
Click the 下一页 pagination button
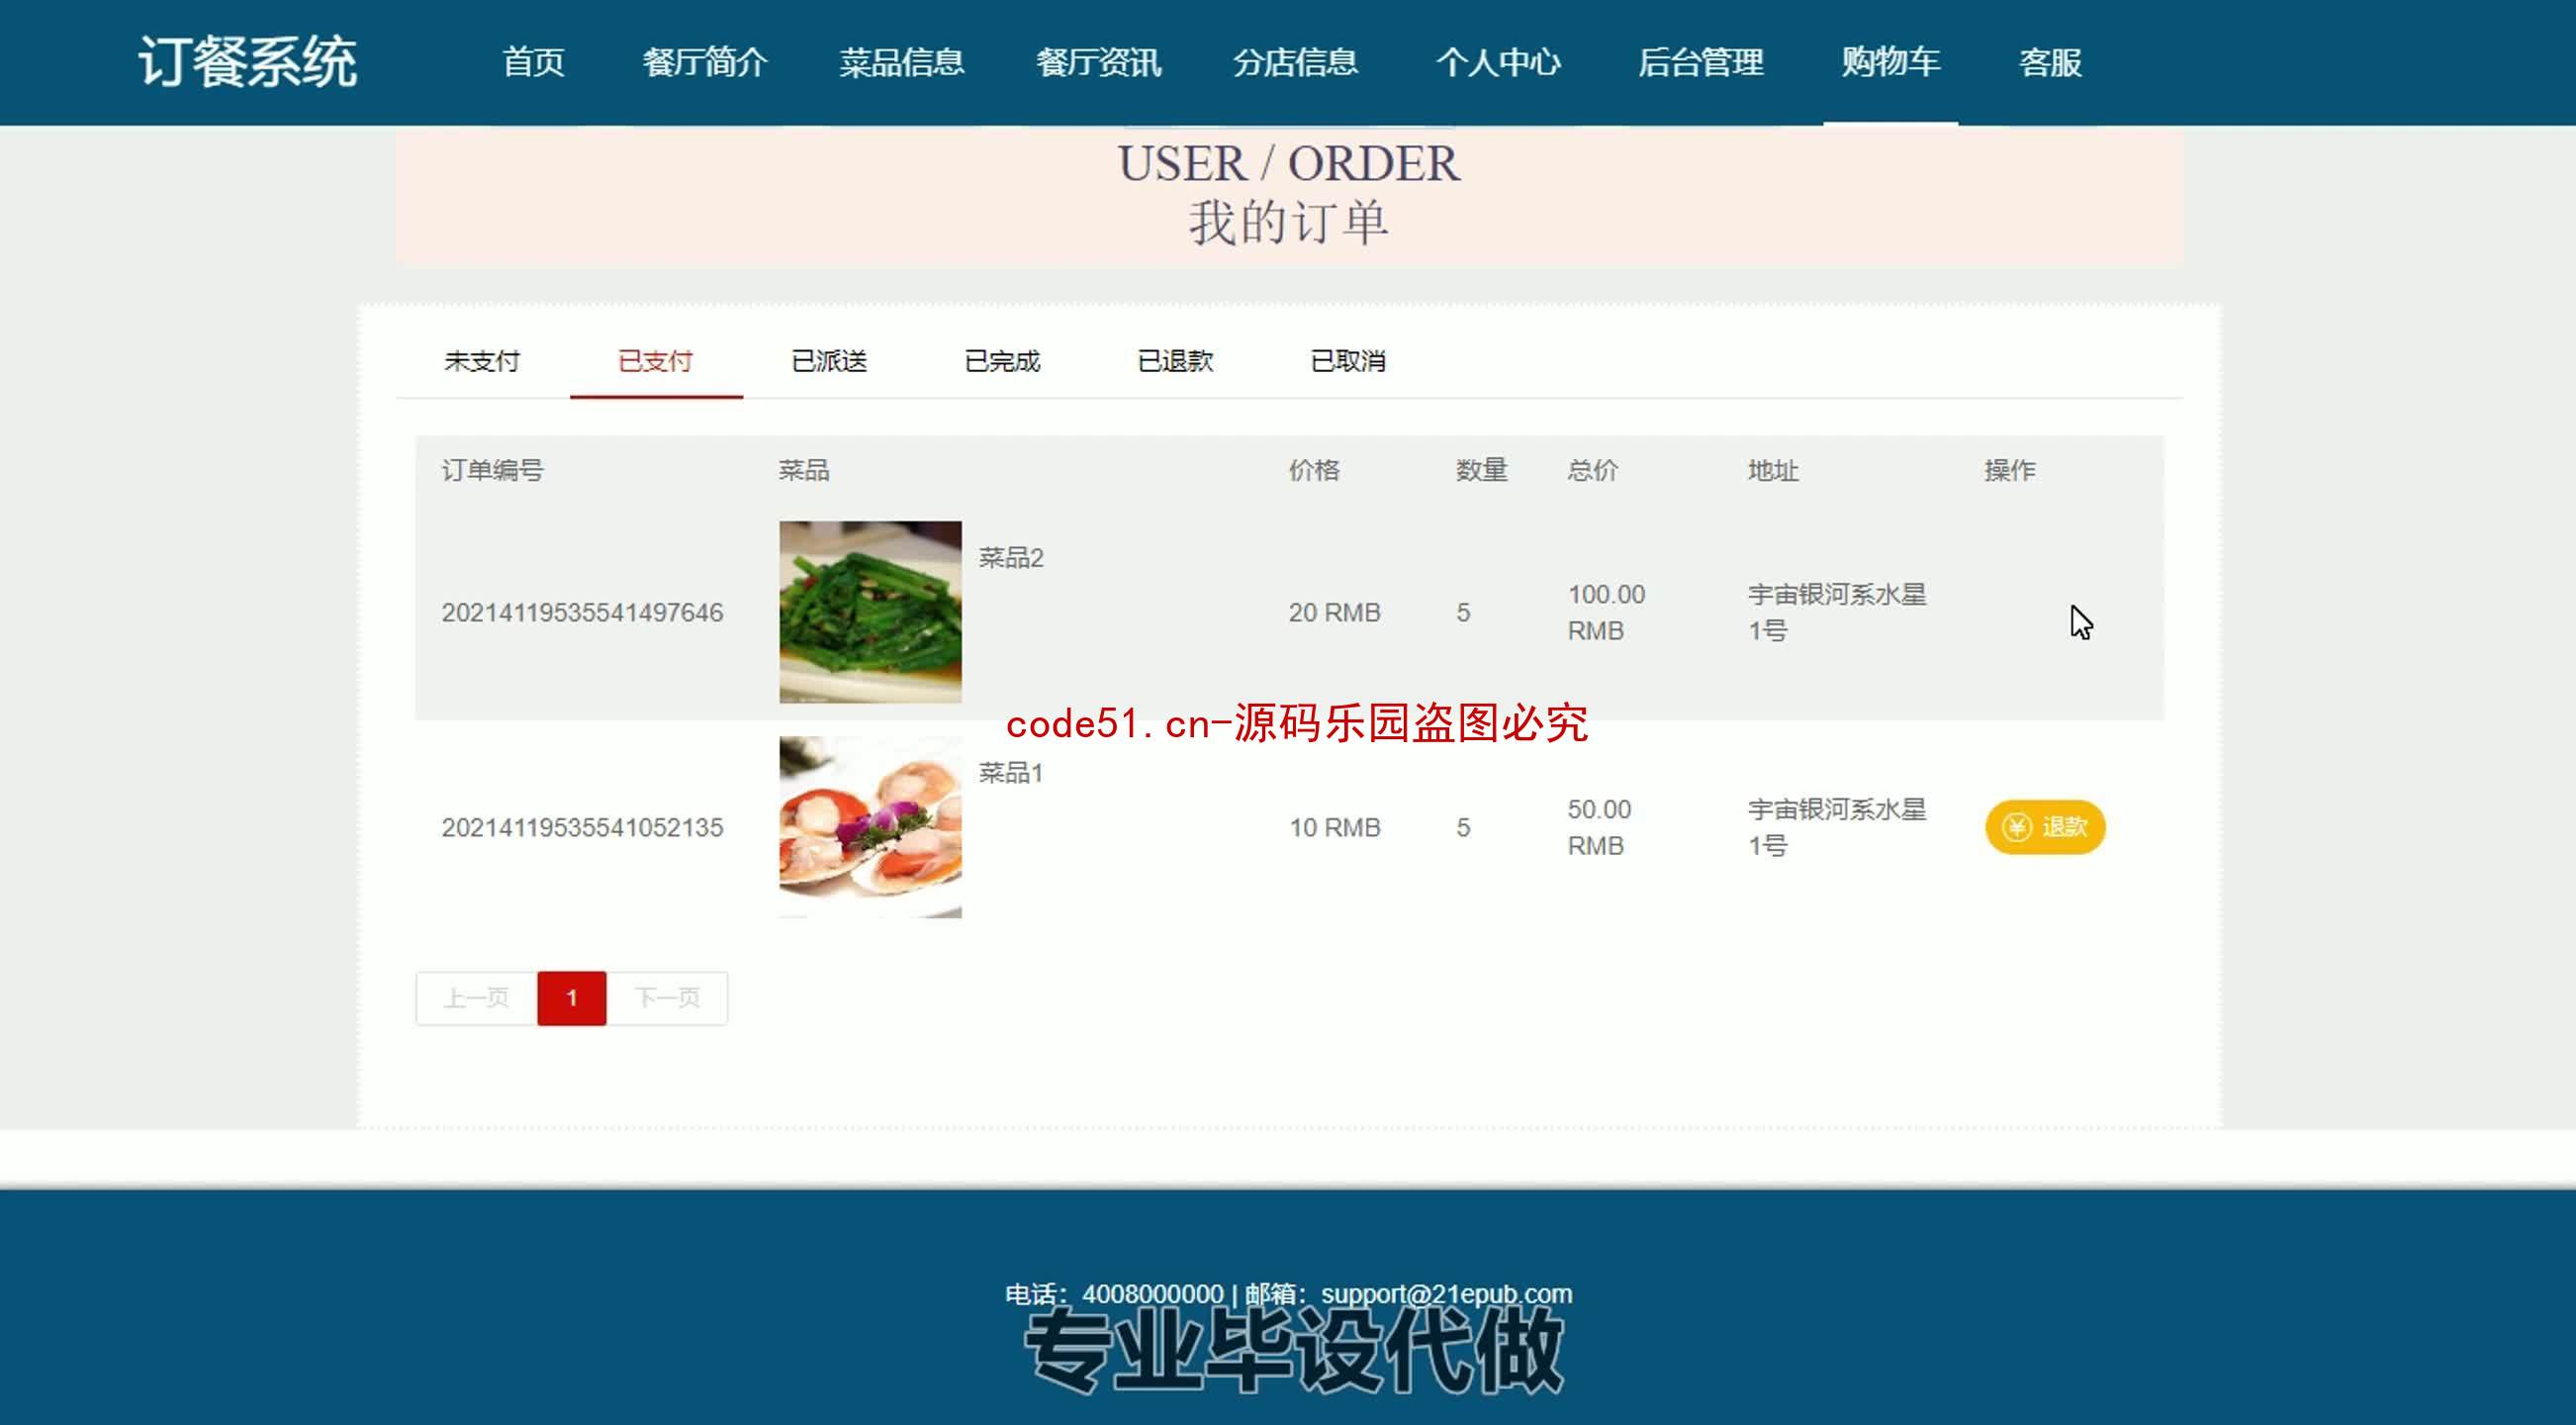(x=668, y=997)
